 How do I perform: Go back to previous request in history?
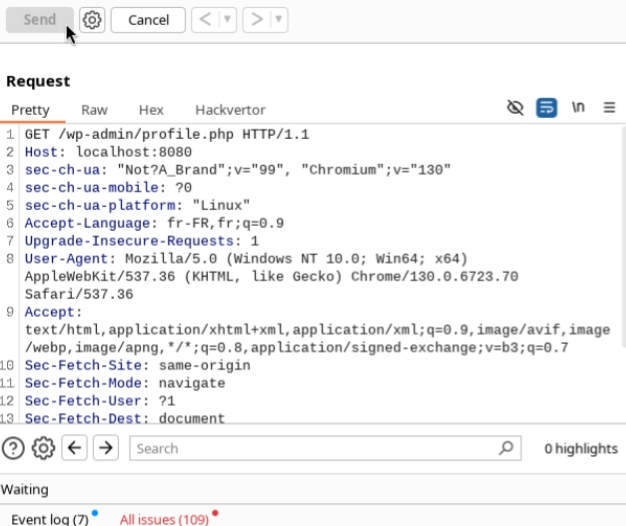pos(203,19)
